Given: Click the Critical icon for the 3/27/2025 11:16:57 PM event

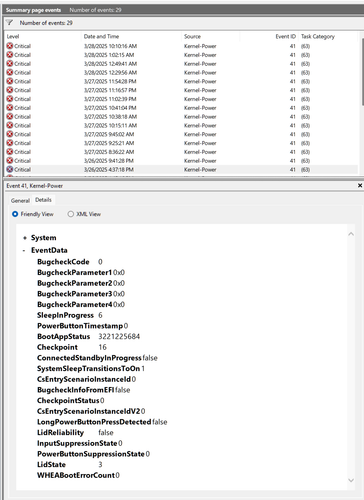Looking at the screenshot, I should coord(10,90).
